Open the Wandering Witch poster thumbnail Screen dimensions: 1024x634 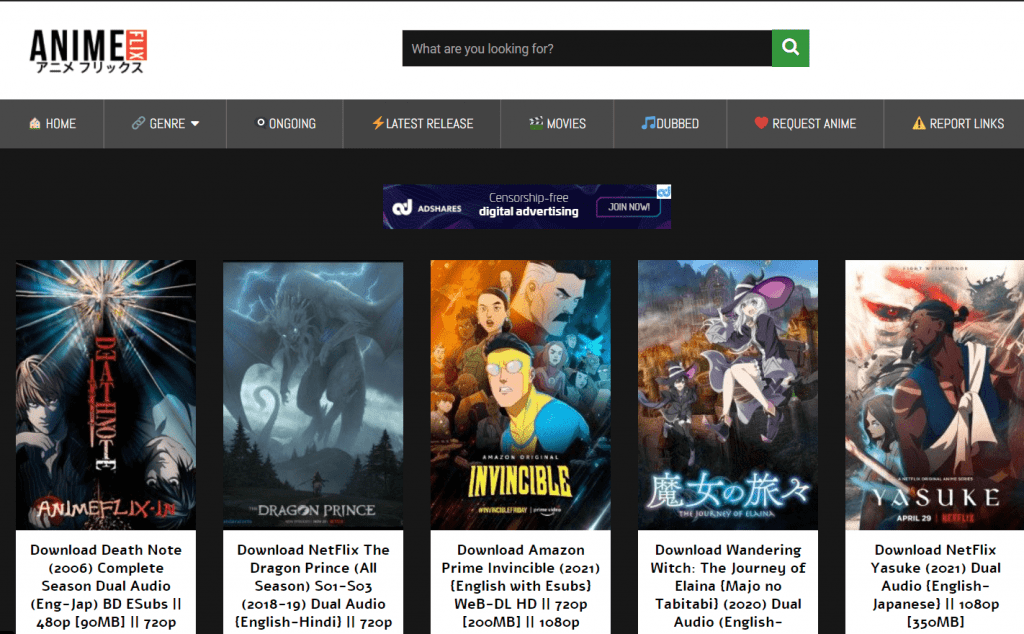click(728, 394)
